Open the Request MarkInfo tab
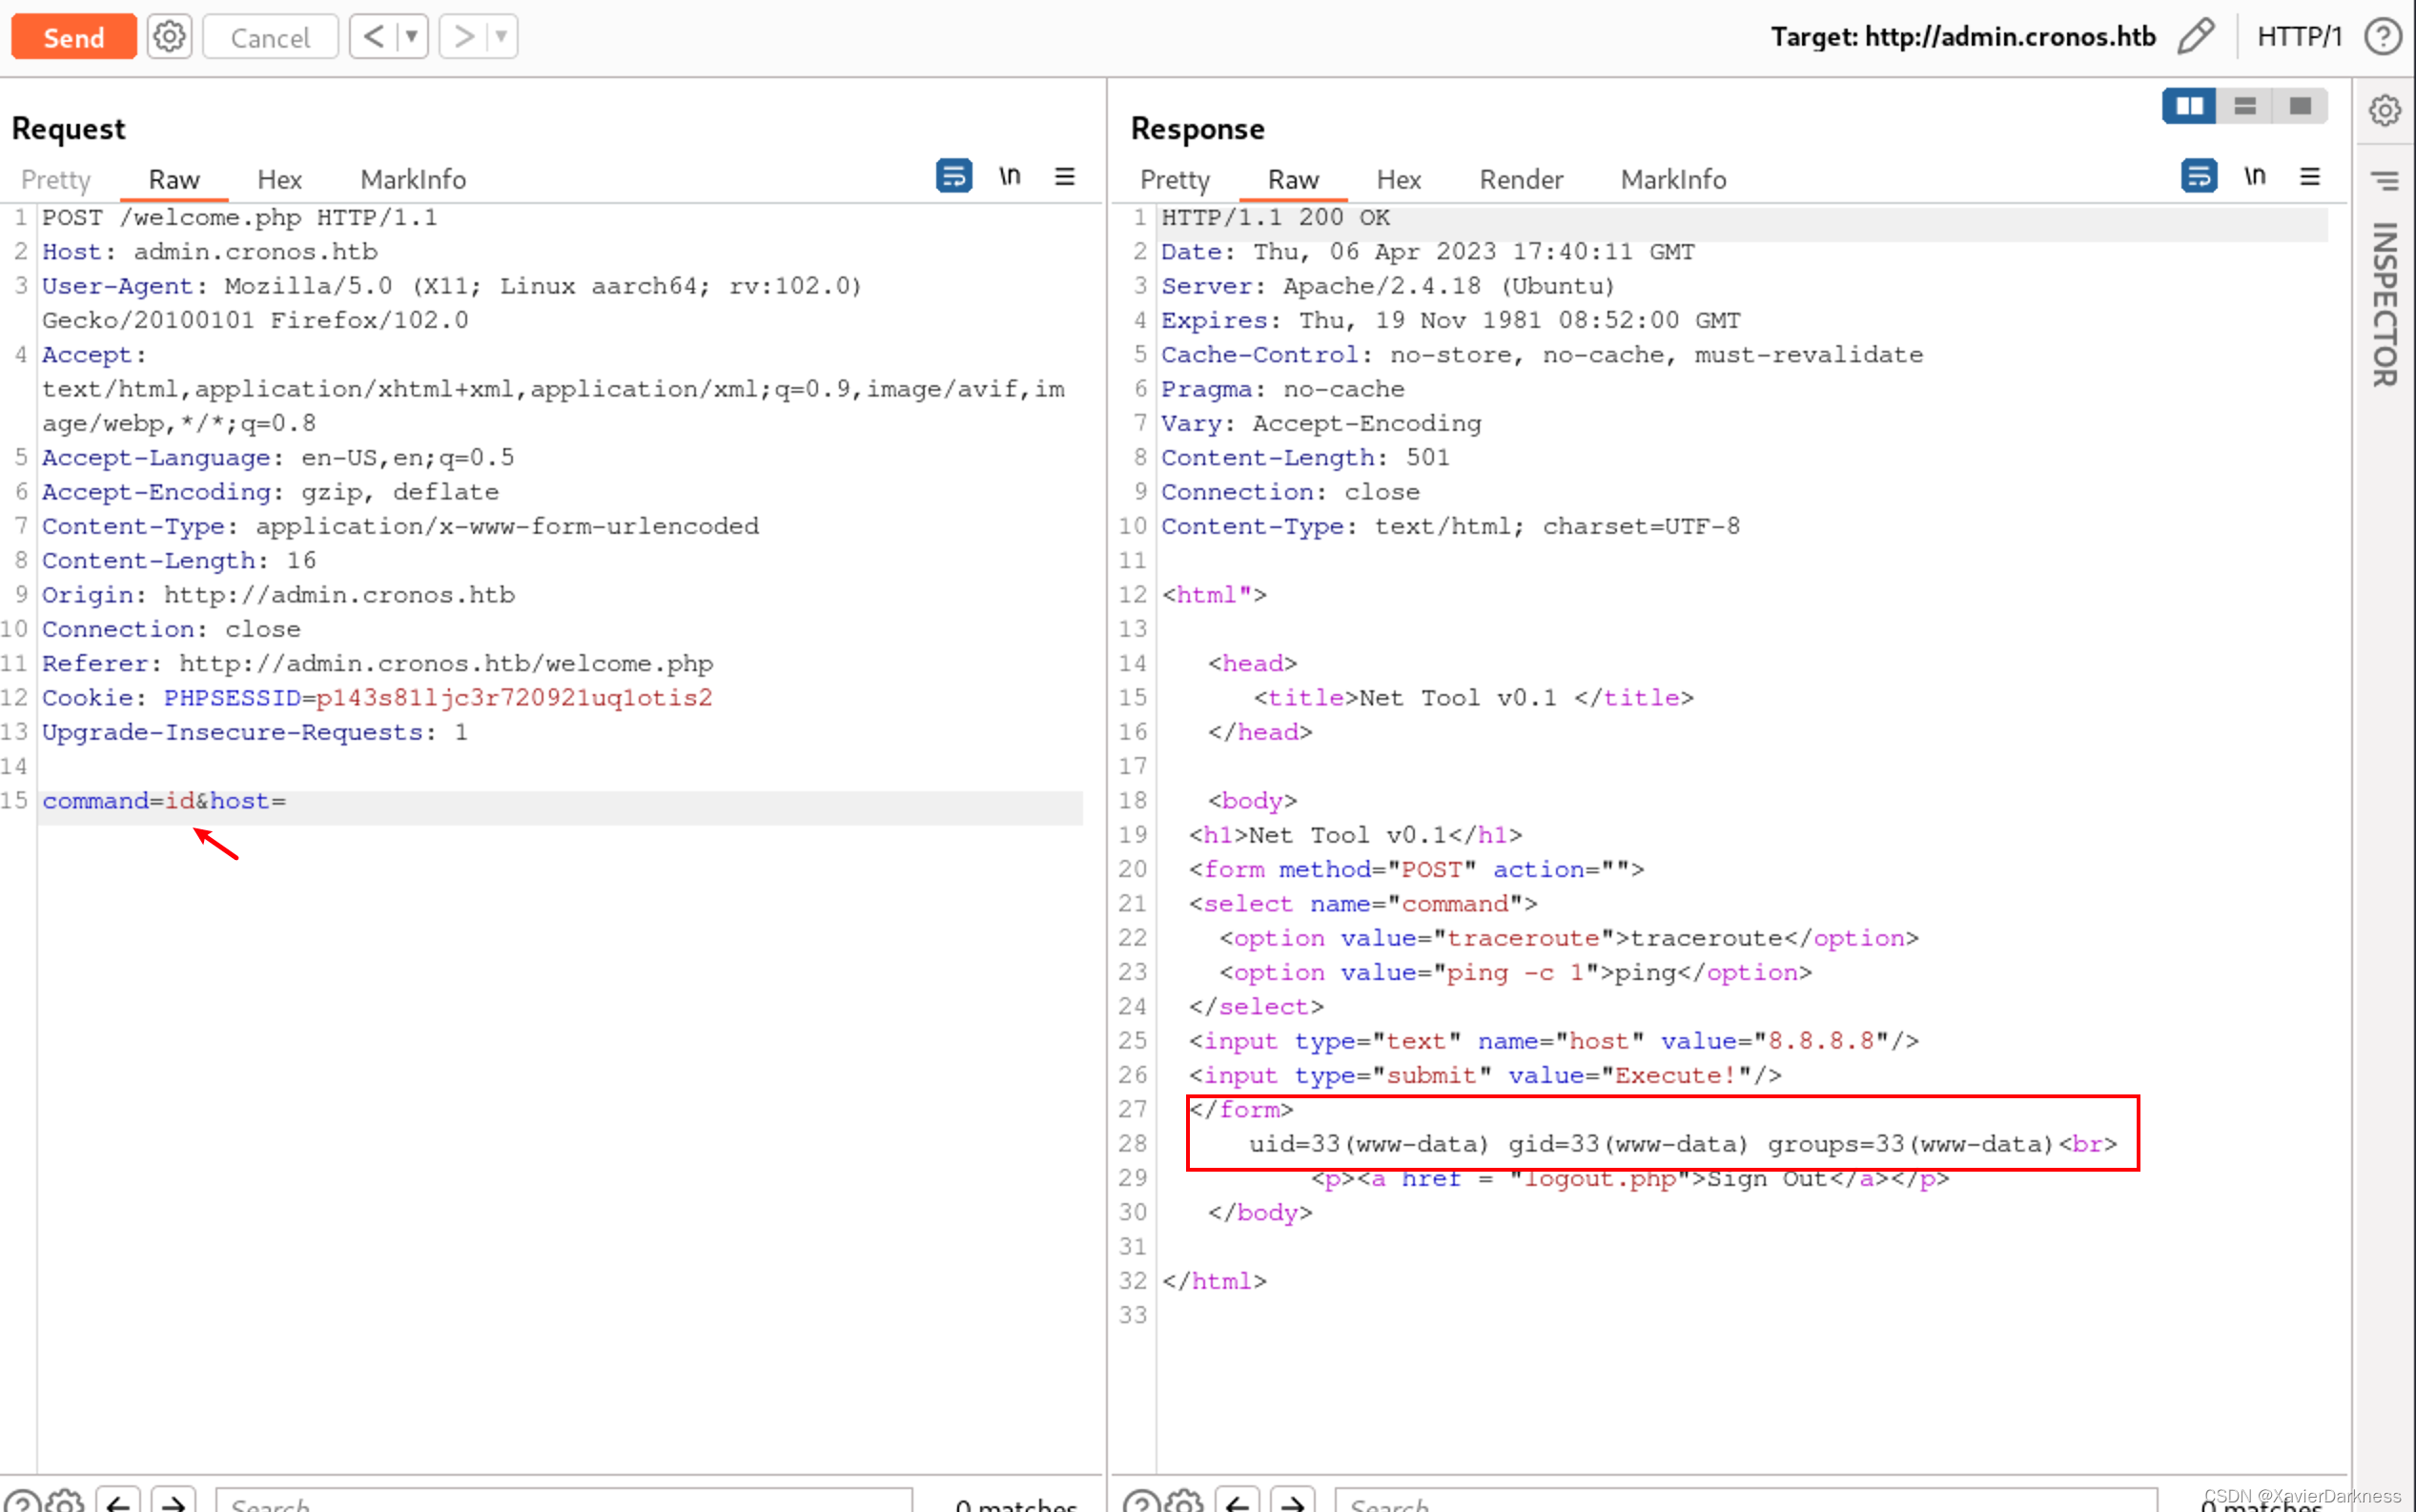 (413, 179)
